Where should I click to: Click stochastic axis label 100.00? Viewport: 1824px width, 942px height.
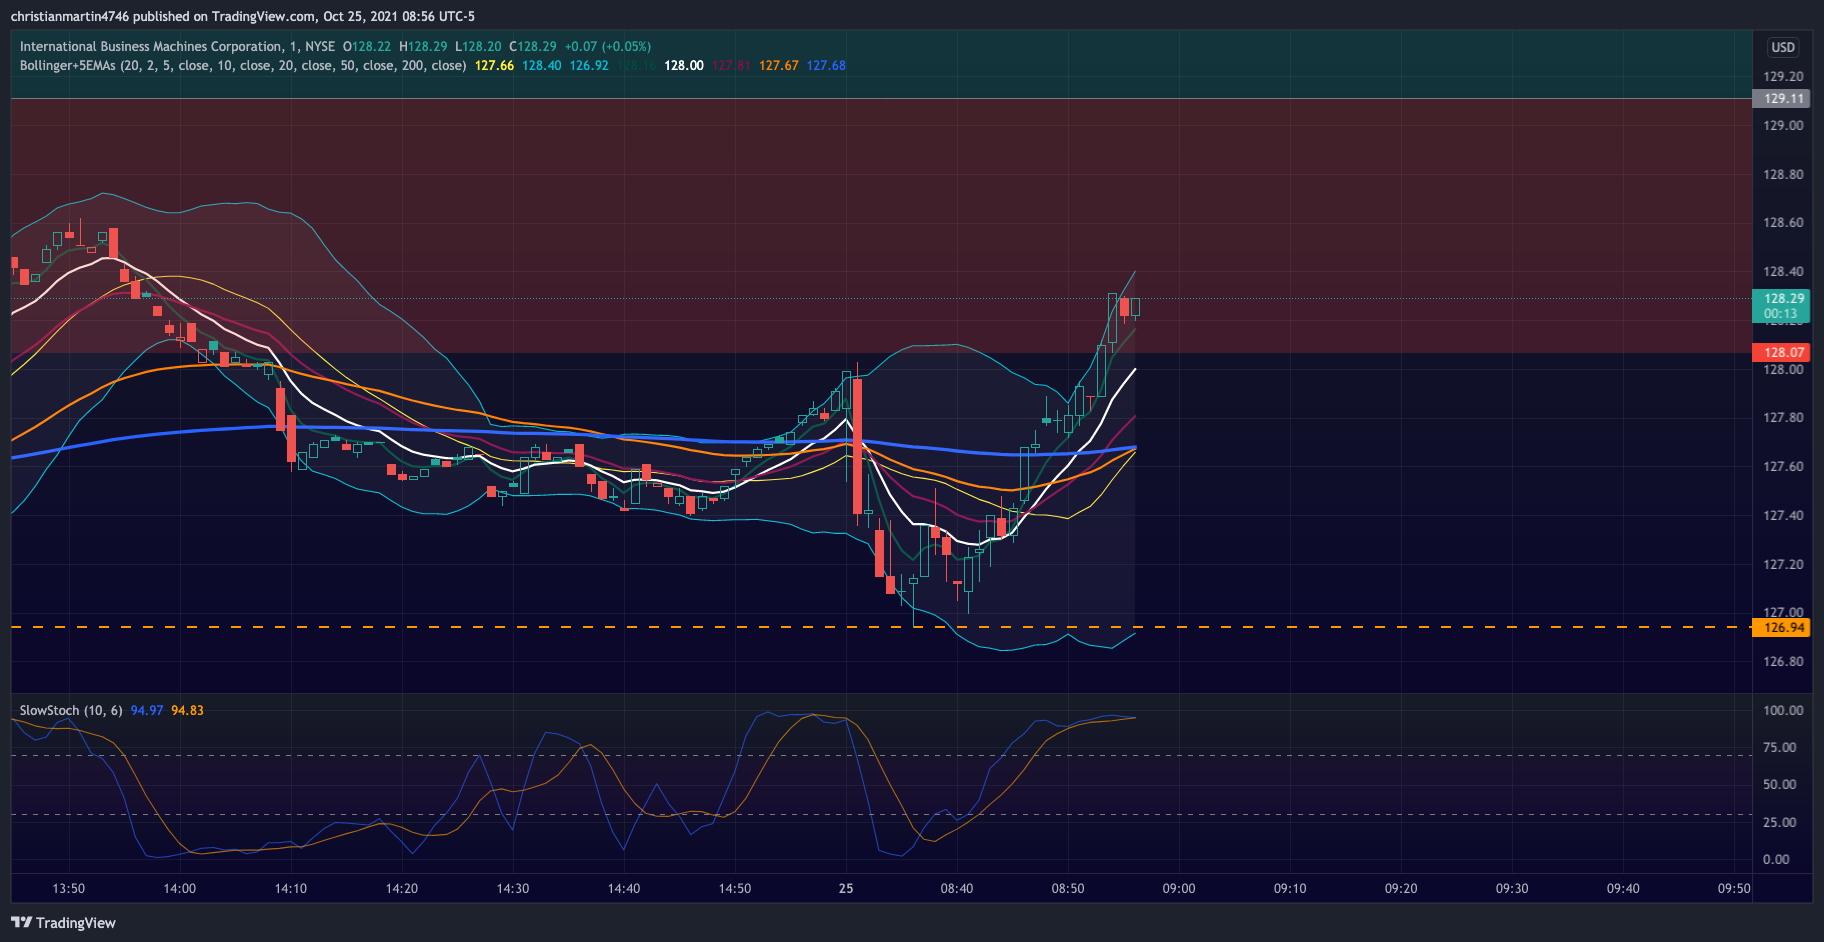[1783, 710]
